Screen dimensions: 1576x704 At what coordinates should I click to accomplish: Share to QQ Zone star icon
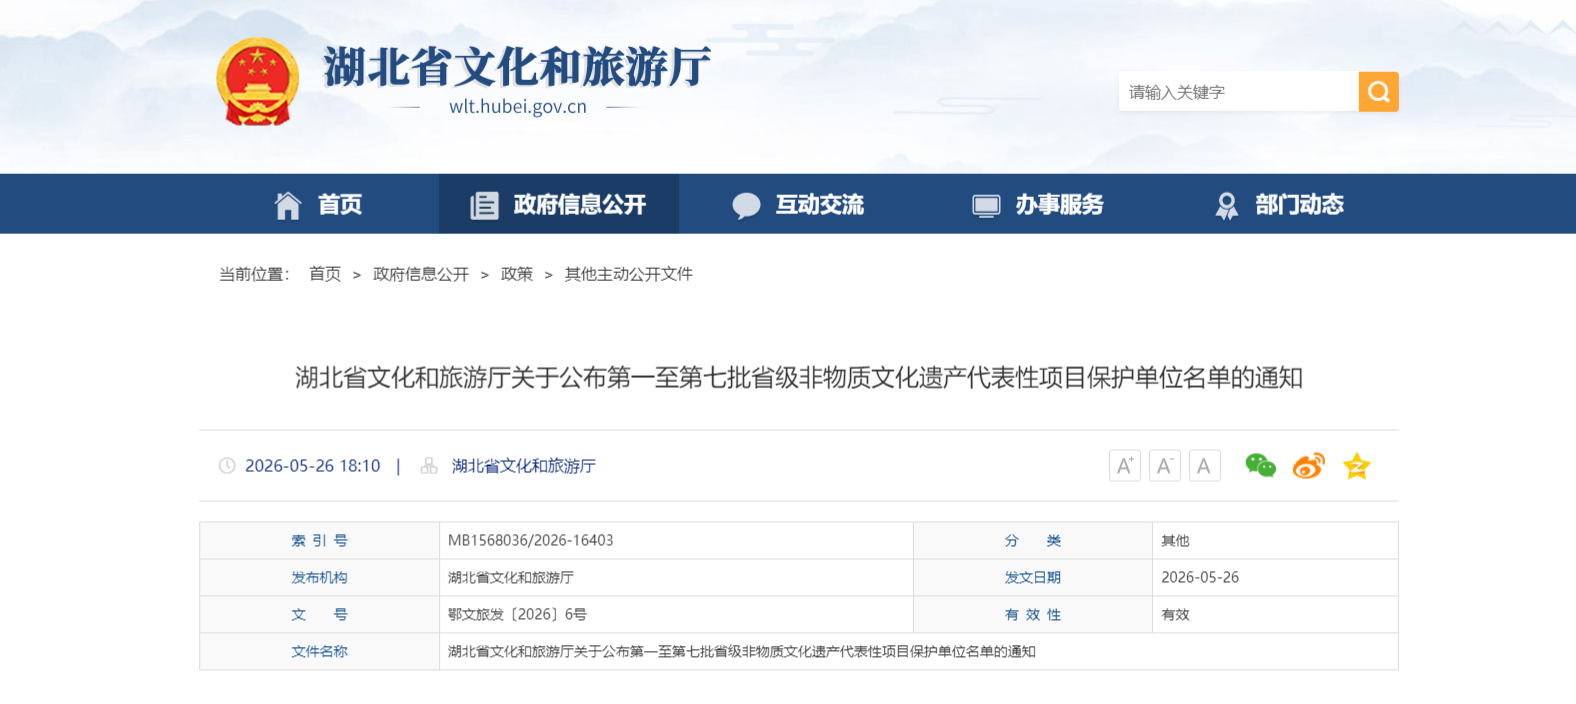1356,466
